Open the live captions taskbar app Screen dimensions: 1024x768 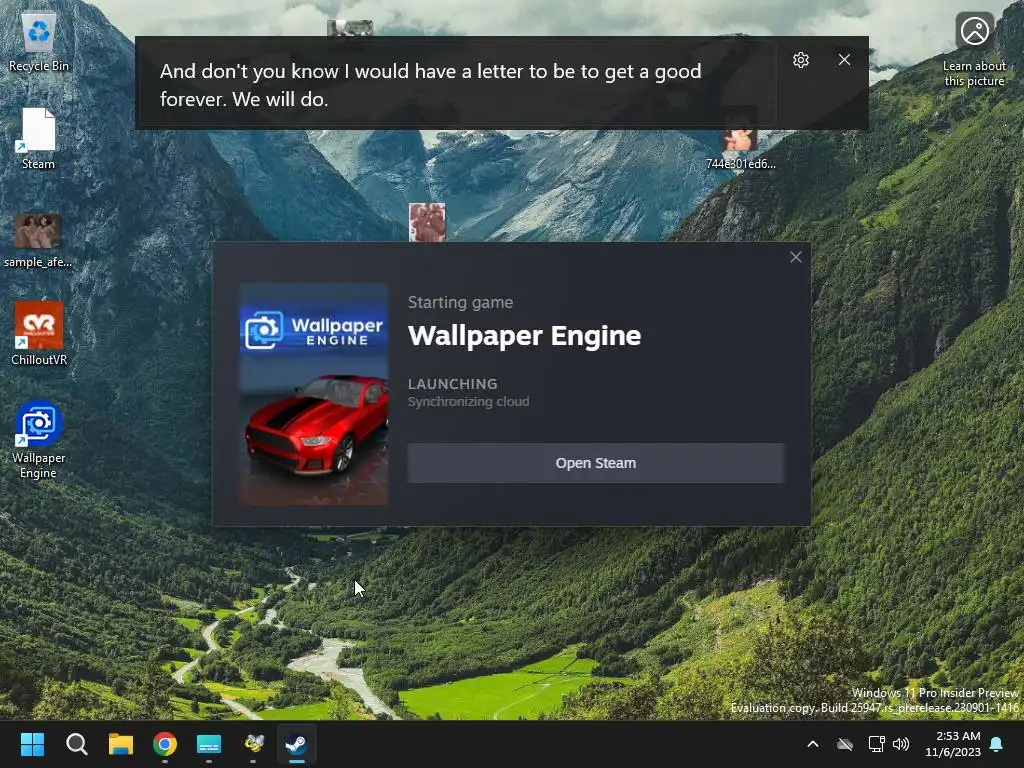(x=209, y=744)
